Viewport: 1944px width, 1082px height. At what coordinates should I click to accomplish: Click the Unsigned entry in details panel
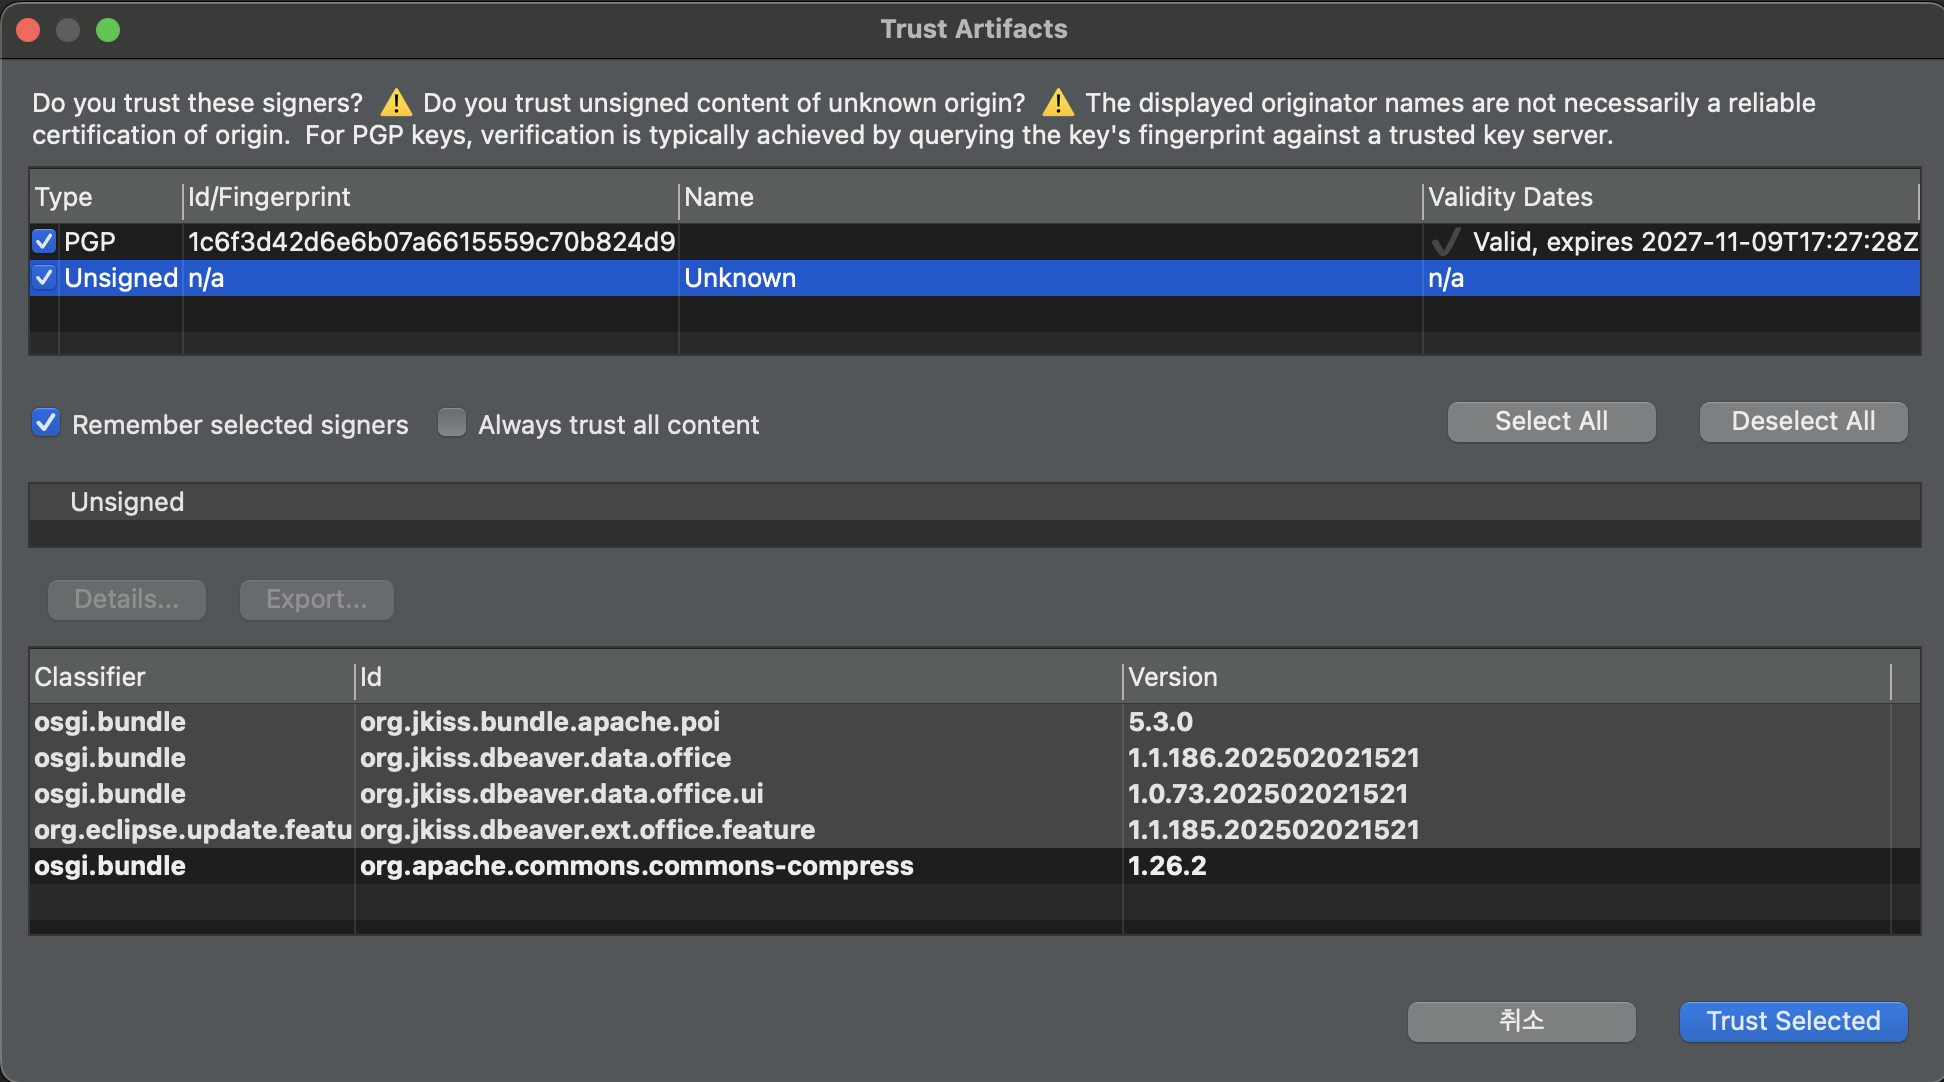(x=127, y=502)
